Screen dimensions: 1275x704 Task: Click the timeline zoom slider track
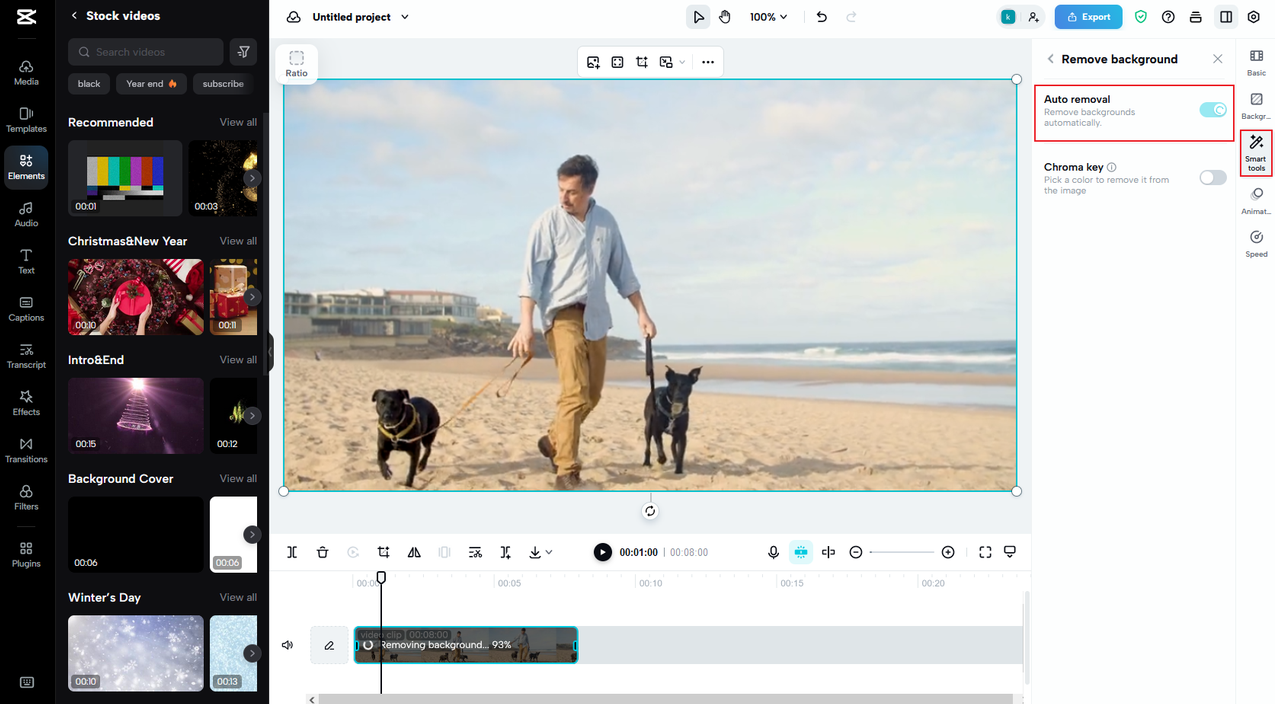(902, 552)
